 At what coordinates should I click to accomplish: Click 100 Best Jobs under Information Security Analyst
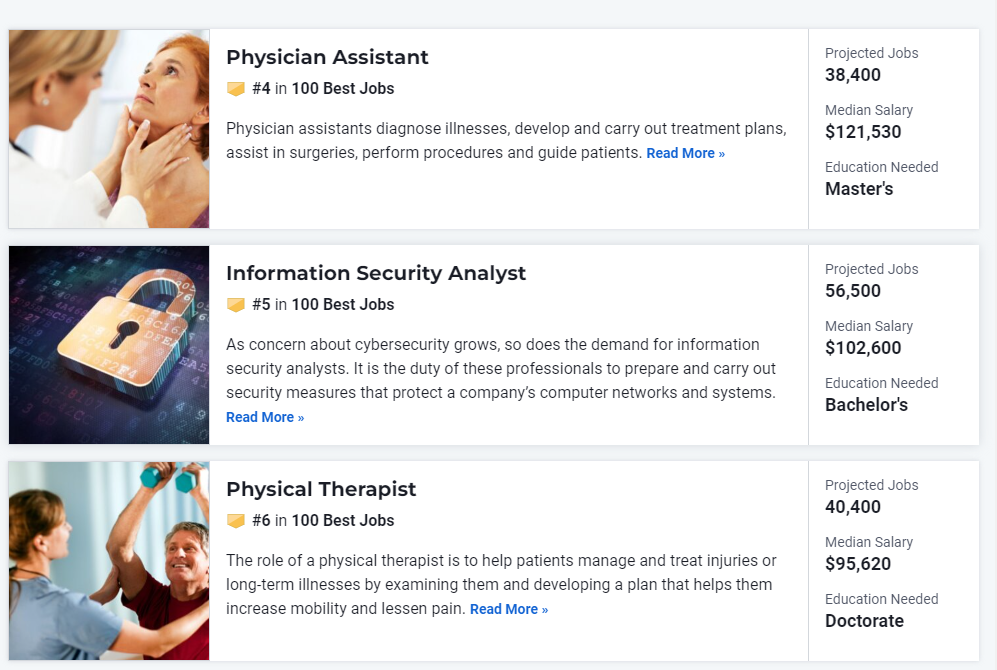pyautogui.click(x=343, y=304)
